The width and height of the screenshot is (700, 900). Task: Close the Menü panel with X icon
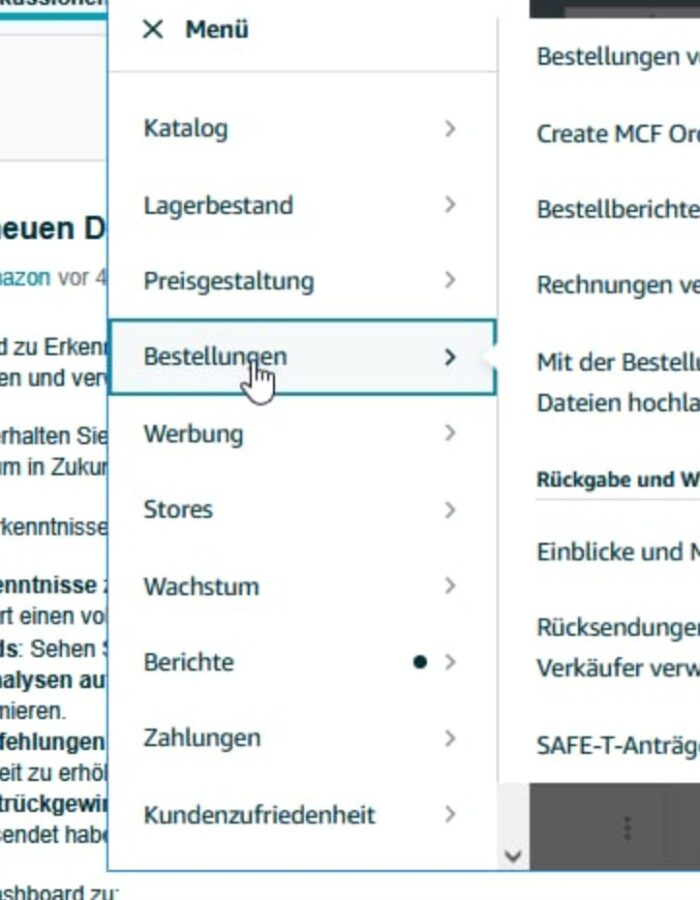click(x=153, y=30)
